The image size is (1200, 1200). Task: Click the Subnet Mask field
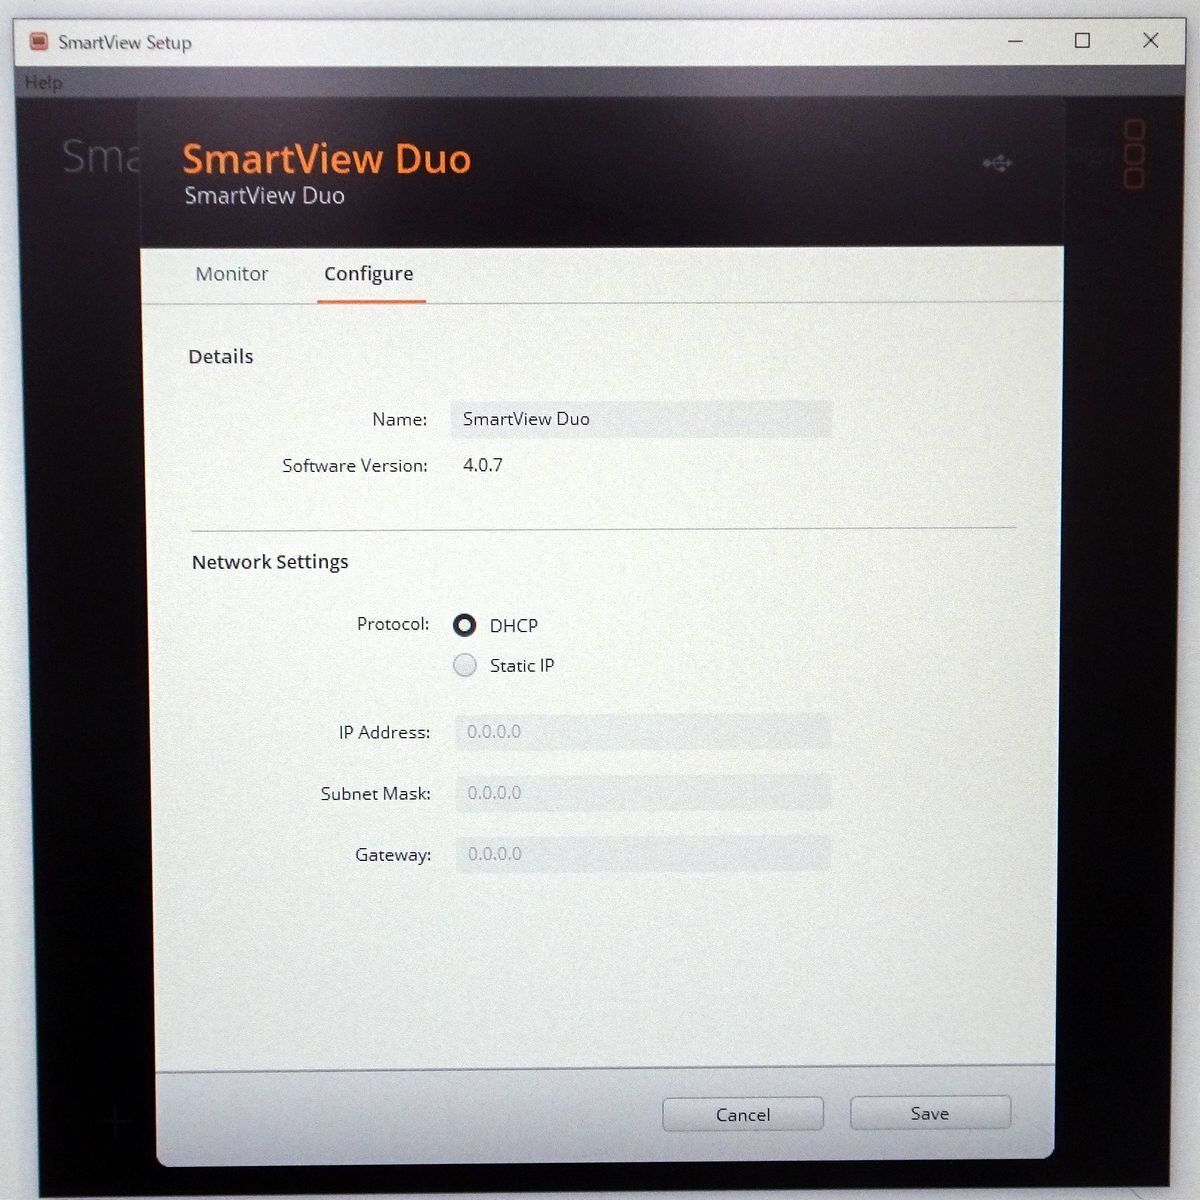643,793
